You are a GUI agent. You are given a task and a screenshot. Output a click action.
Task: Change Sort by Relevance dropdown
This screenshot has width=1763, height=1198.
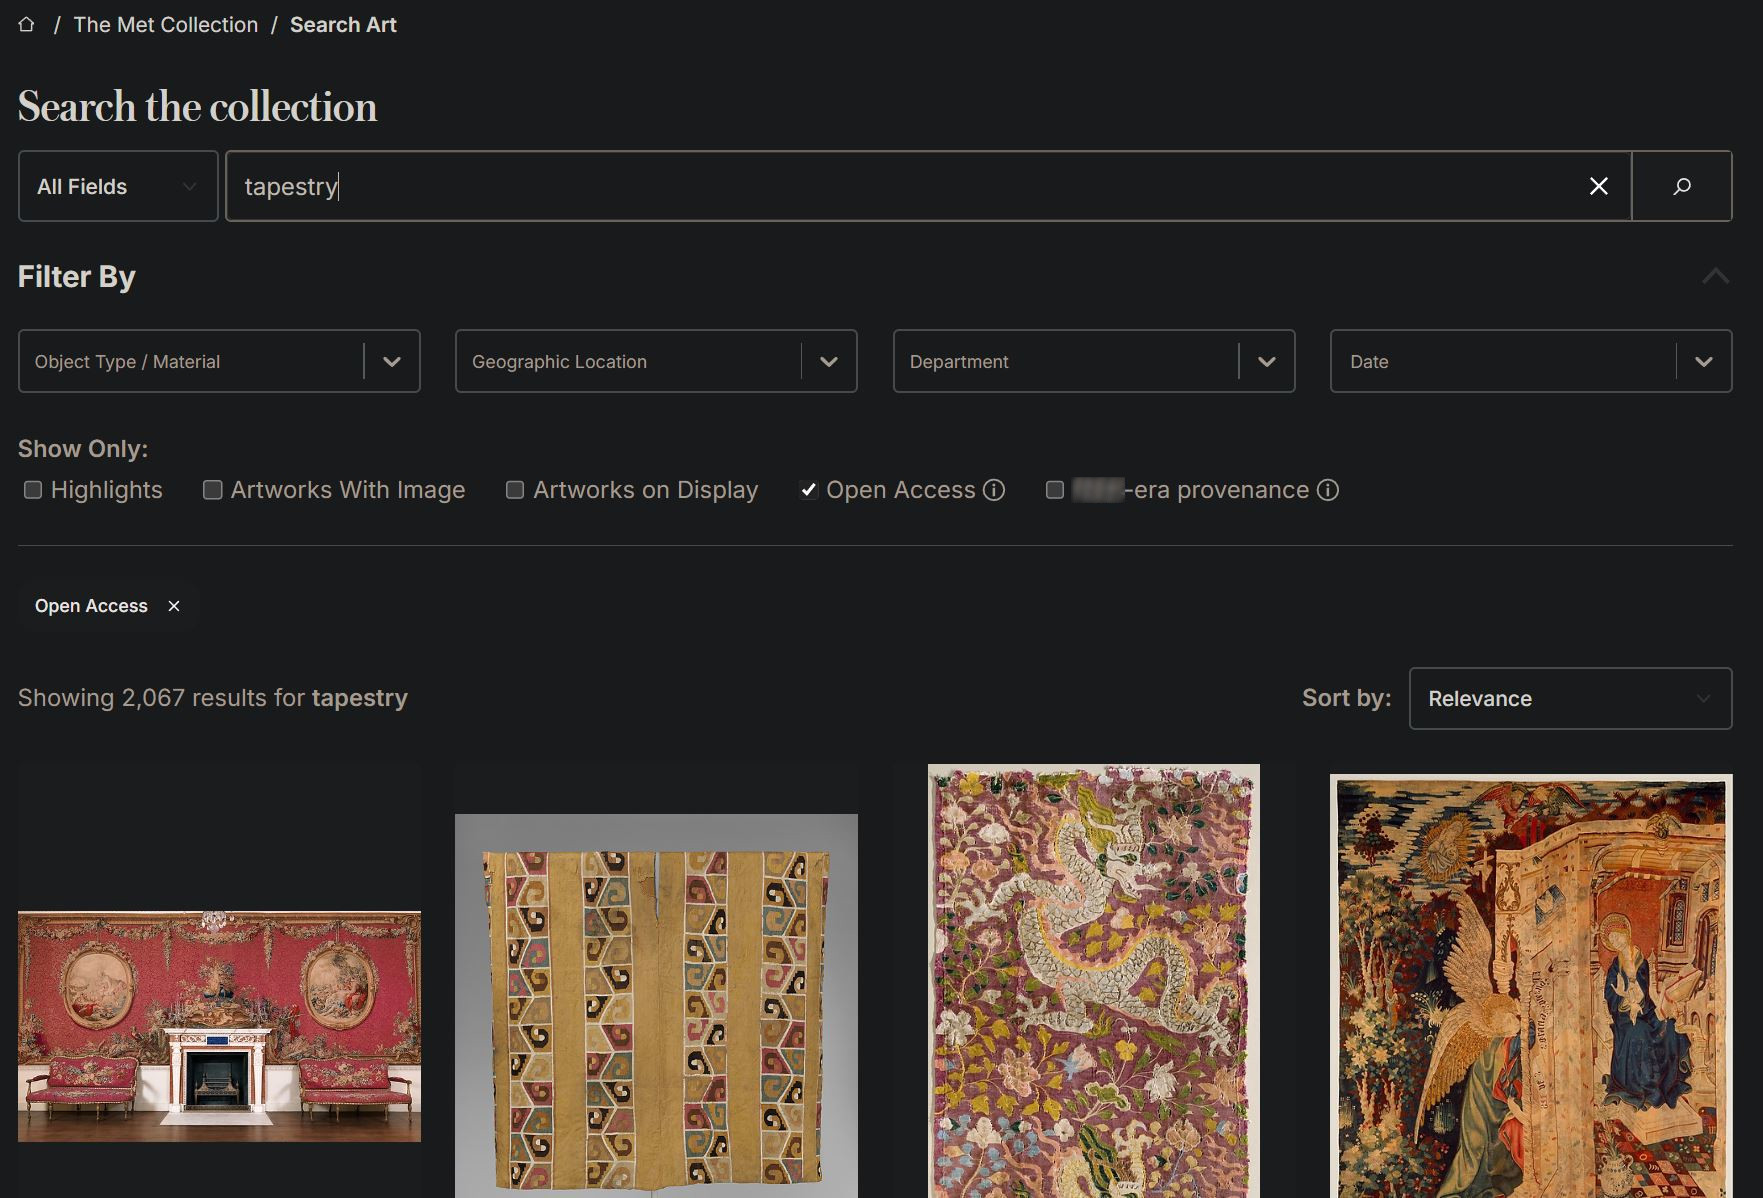pos(1570,698)
